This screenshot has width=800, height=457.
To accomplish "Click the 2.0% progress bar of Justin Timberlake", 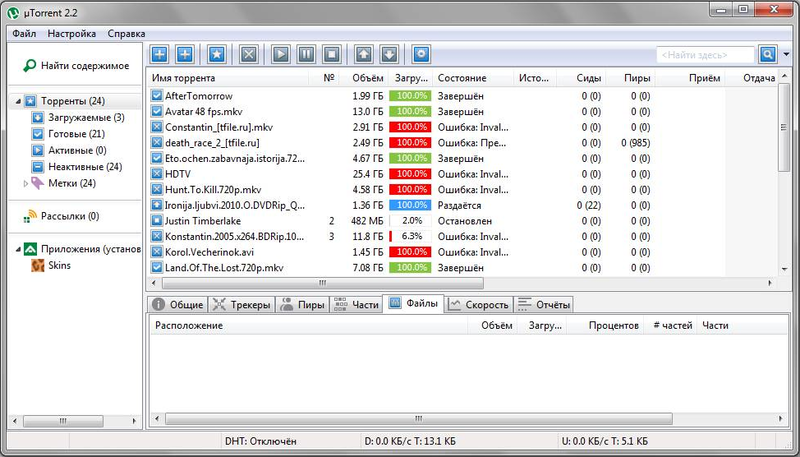I will click(x=410, y=221).
